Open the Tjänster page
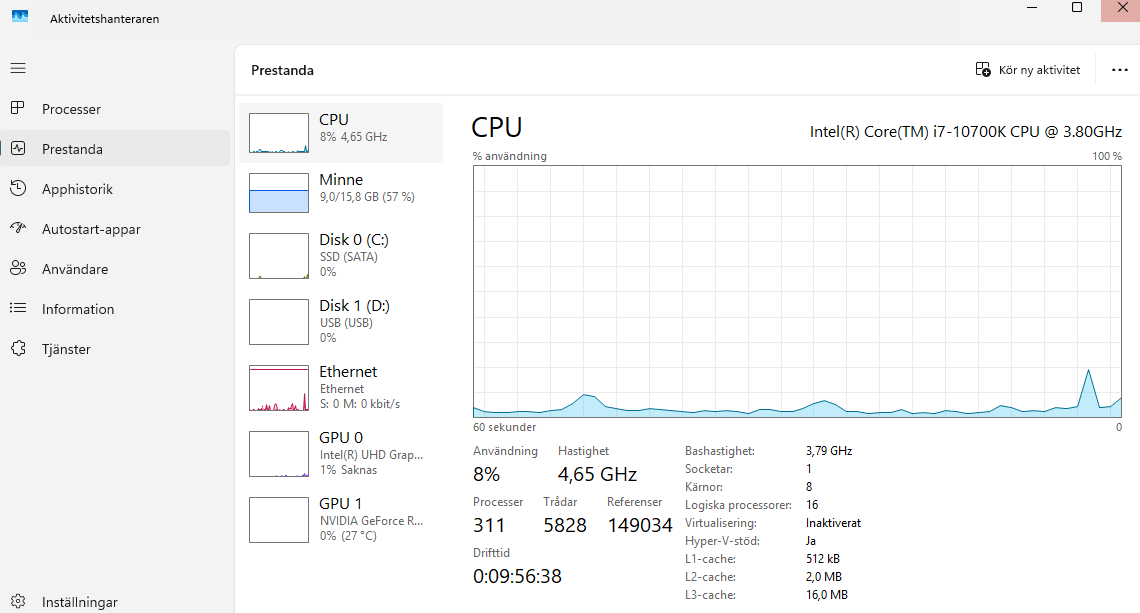This screenshot has width=1140, height=613. click(115, 349)
